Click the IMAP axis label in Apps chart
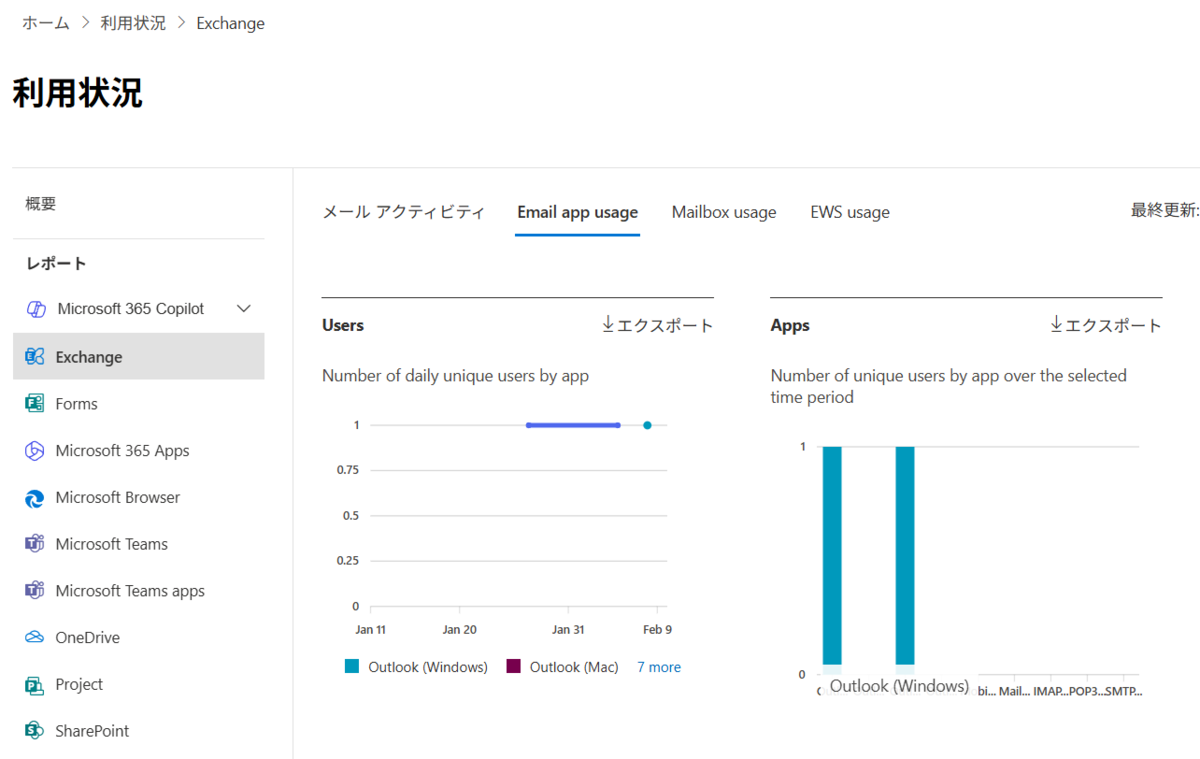The width and height of the screenshot is (1200, 759). pyautogui.click(x=1050, y=691)
